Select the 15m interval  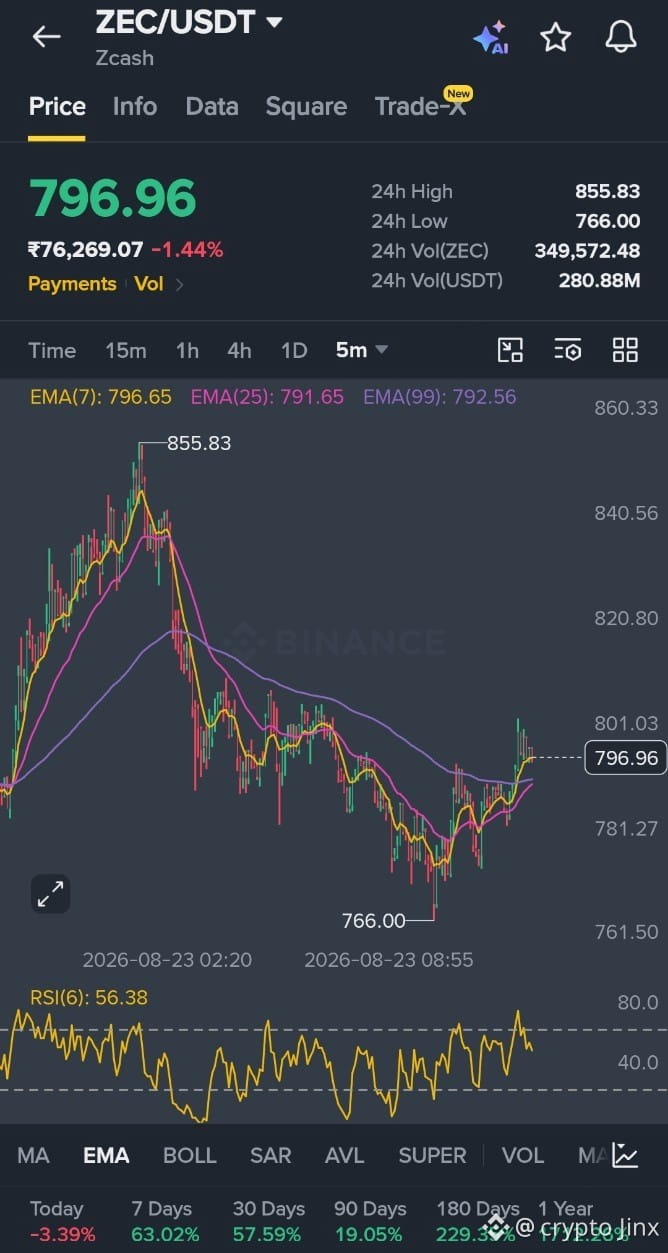[x=126, y=350]
